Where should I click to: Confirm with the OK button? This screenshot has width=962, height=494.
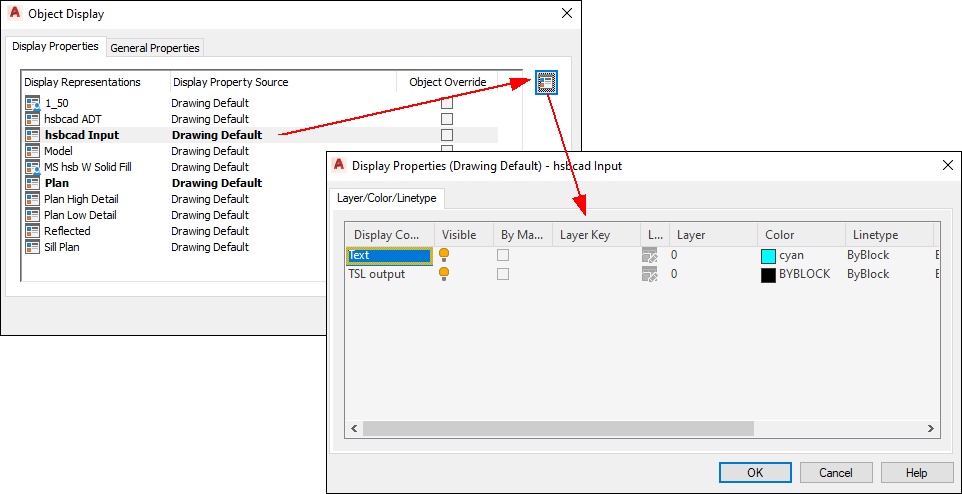click(x=755, y=473)
